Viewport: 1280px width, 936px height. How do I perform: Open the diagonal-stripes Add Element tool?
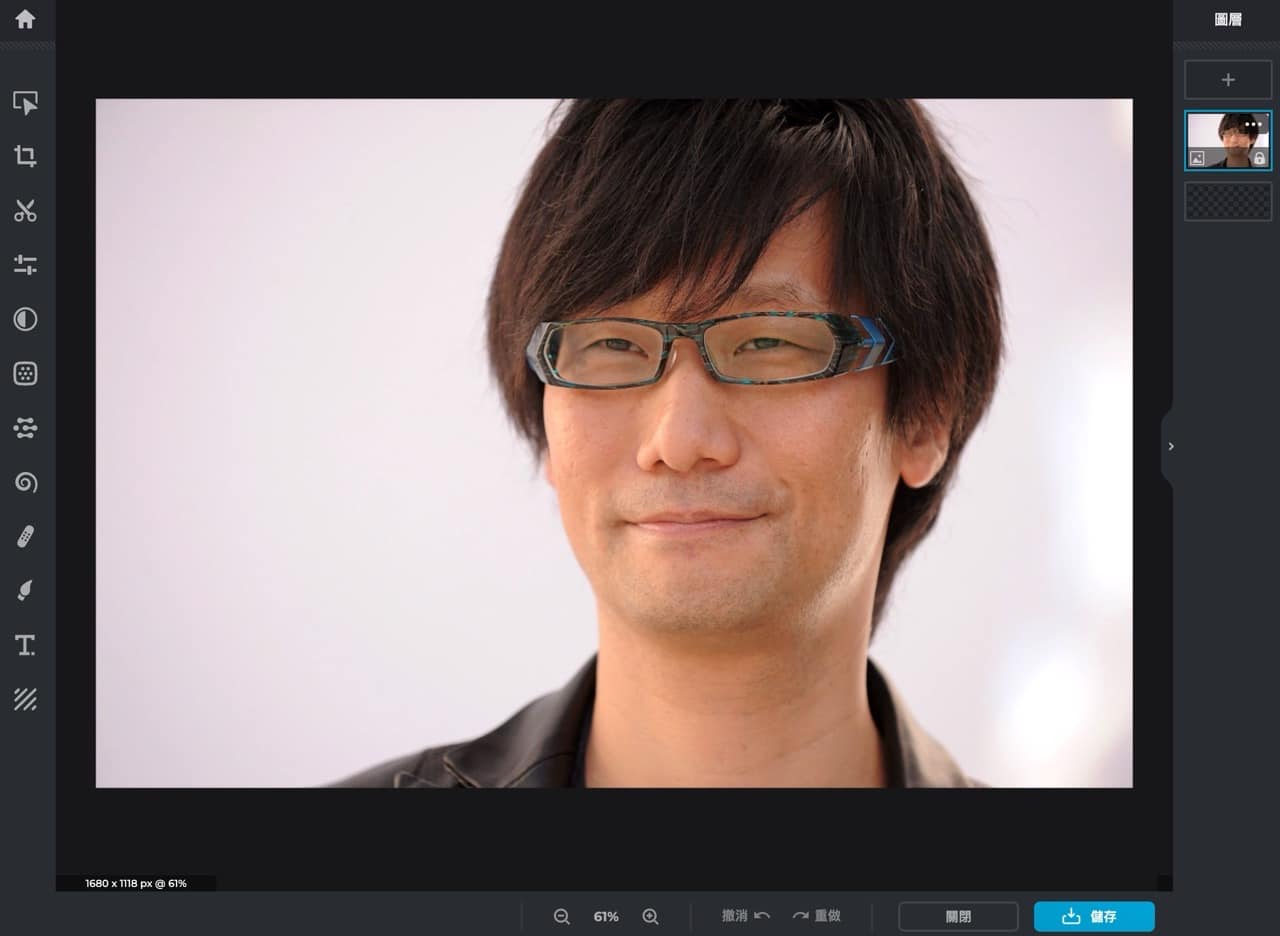coord(25,700)
